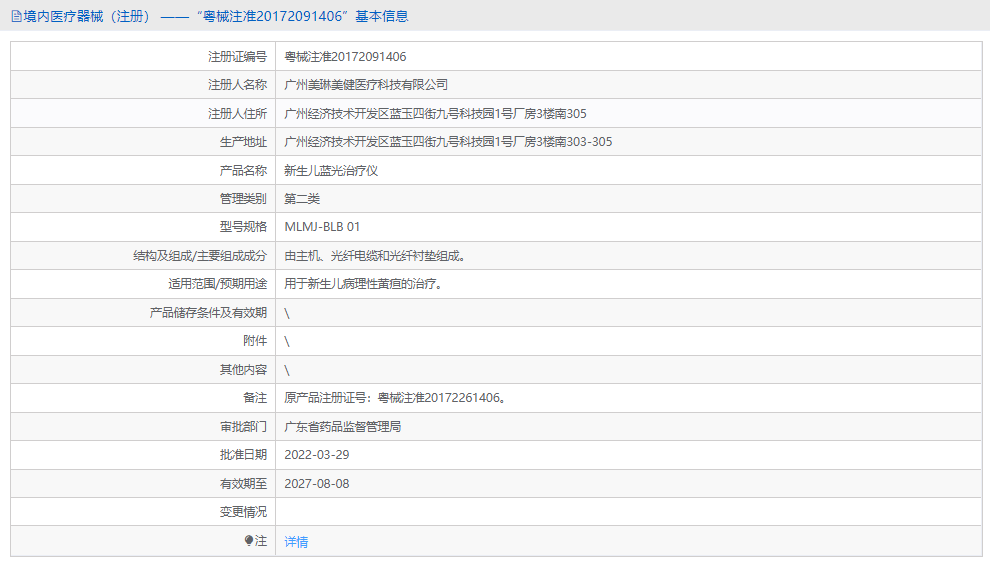Click the 型号规格 label
This screenshot has width=990, height=564.
pyautogui.click(x=243, y=227)
